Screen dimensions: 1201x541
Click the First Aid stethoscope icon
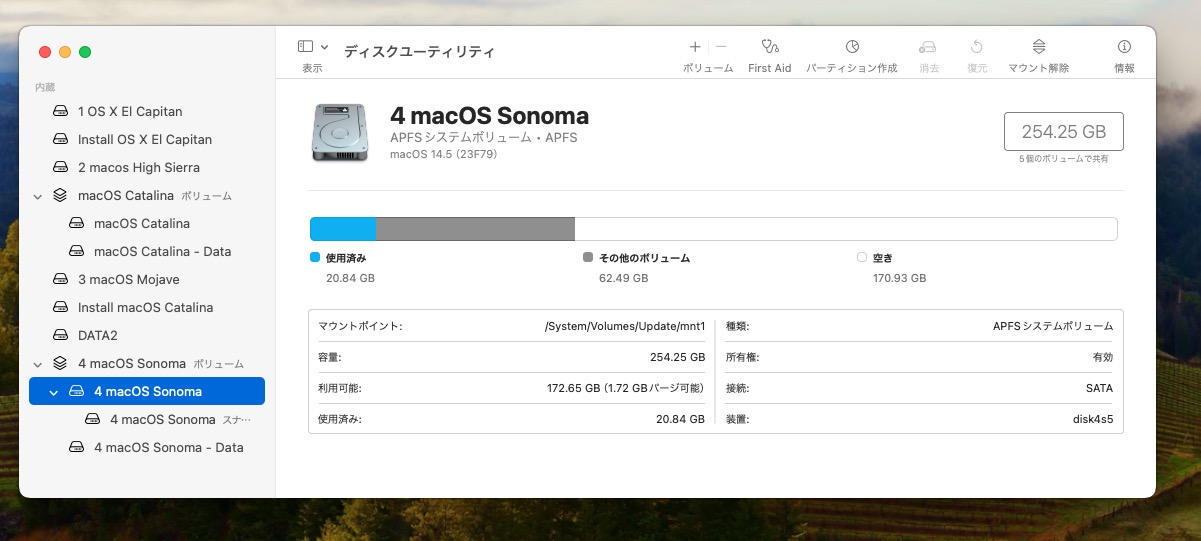[769, 47]
